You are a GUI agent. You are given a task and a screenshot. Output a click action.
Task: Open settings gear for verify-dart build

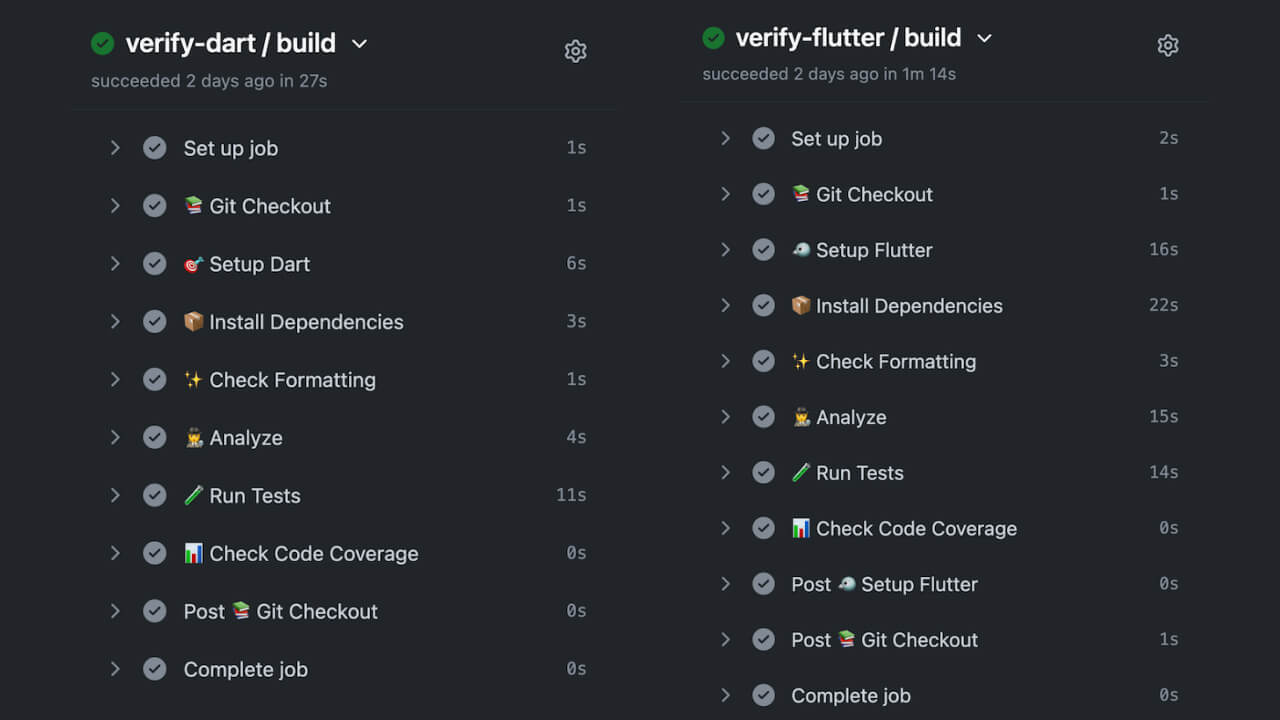(x=575, y=51)
